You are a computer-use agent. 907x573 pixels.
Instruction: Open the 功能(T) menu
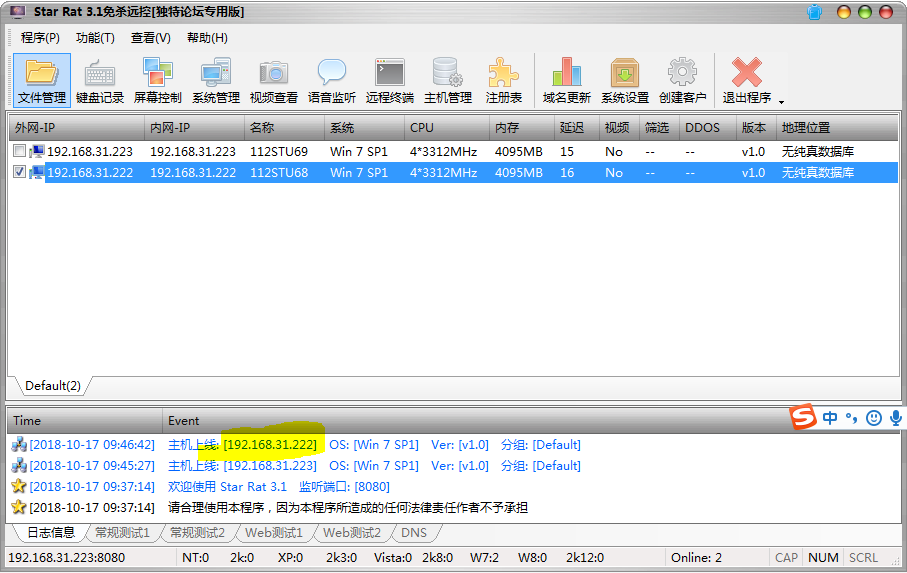pyautogui.click(x=95, y=38)
